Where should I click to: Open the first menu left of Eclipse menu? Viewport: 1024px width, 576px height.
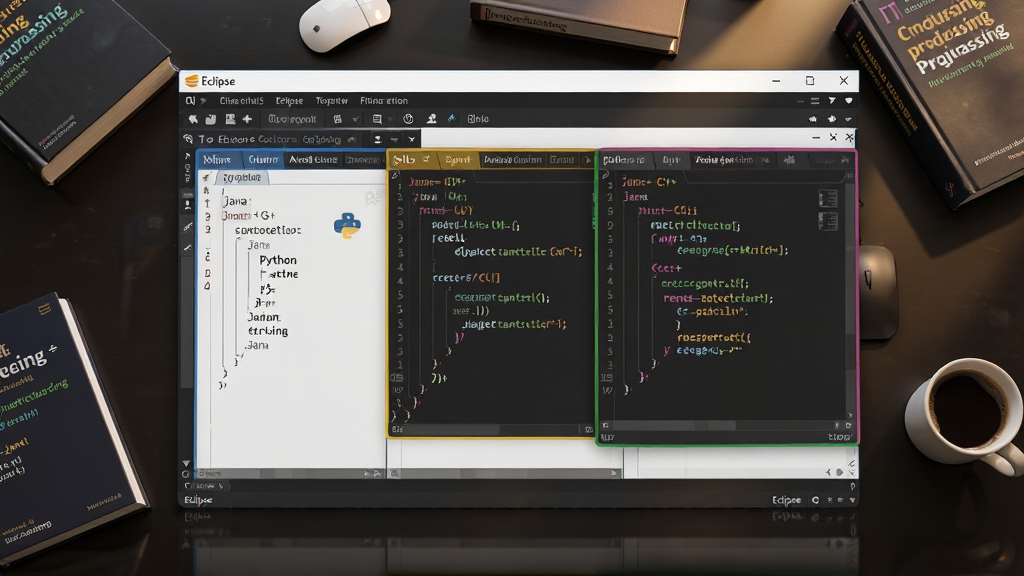pos(241,101)
